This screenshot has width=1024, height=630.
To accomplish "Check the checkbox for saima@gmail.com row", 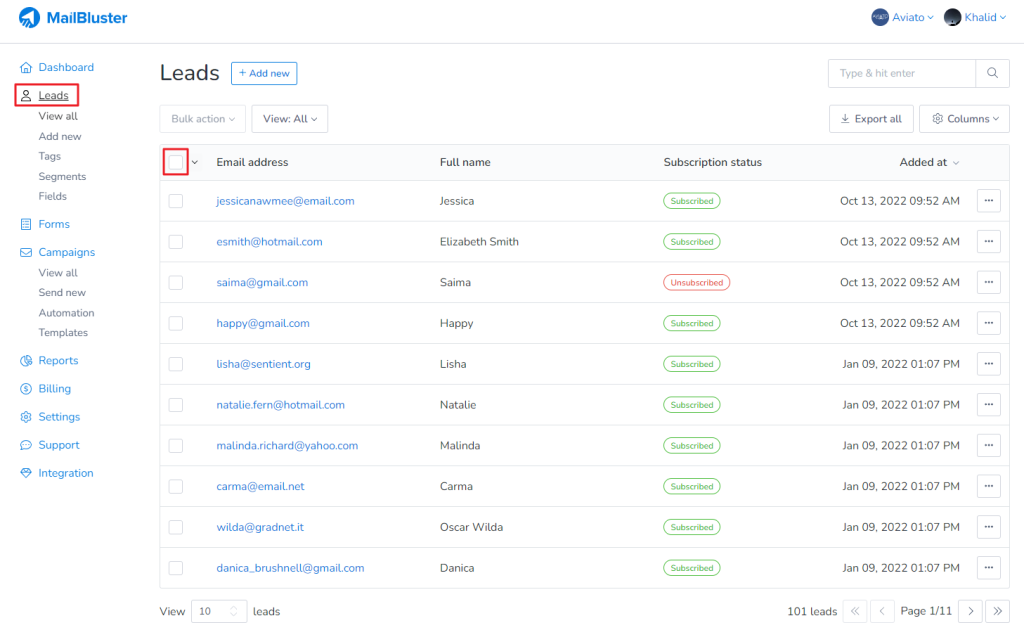I will 176,282.
